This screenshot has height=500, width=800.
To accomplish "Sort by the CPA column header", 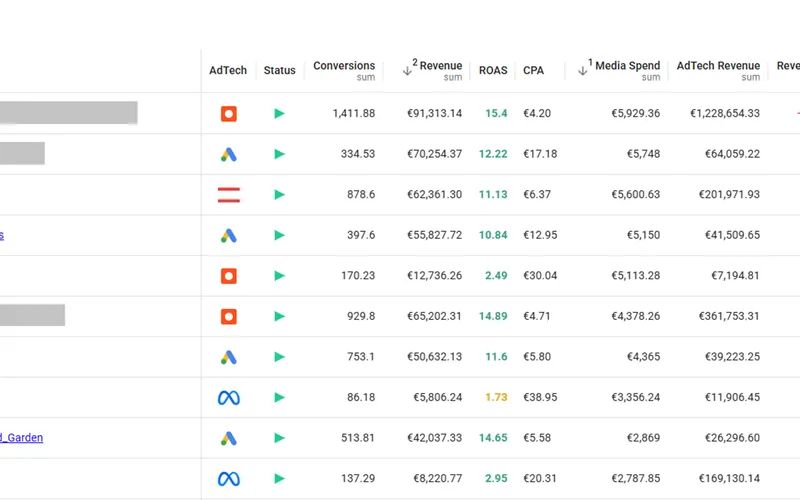I will pyautogui.click(x=533, y=70).
